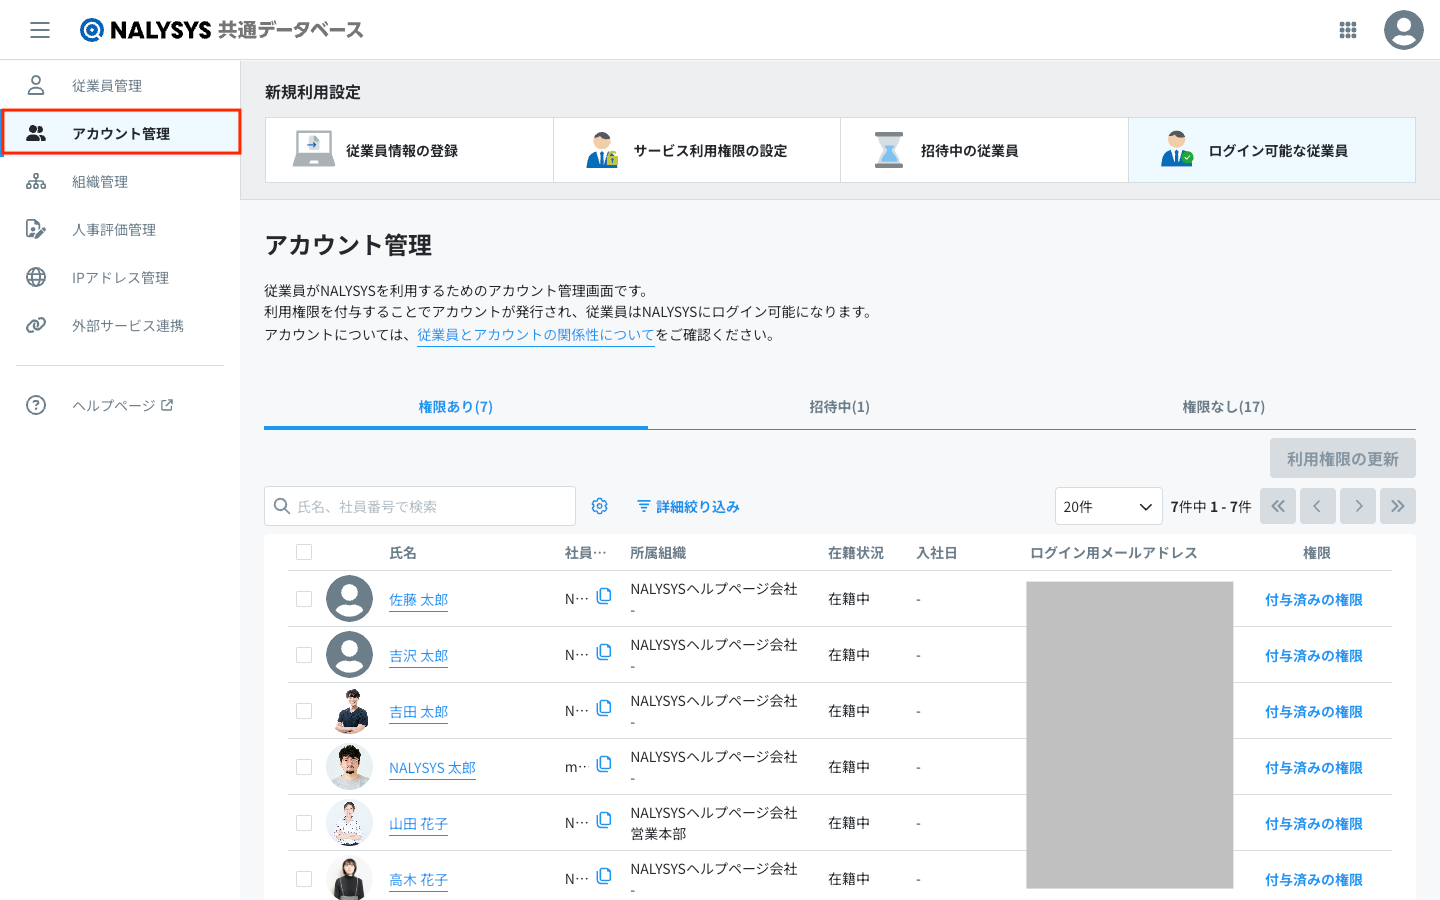
Task: Copy employee number for 佐藤 太郎
Action: tap(604, 597)
